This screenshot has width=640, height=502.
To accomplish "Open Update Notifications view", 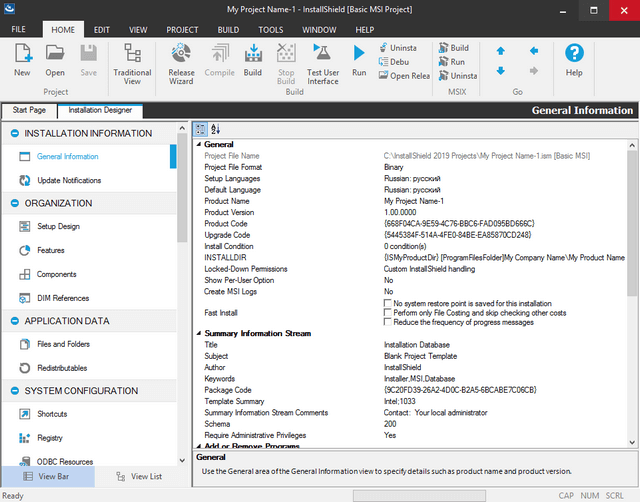I will pyautogui.click(x=68, y=180).
